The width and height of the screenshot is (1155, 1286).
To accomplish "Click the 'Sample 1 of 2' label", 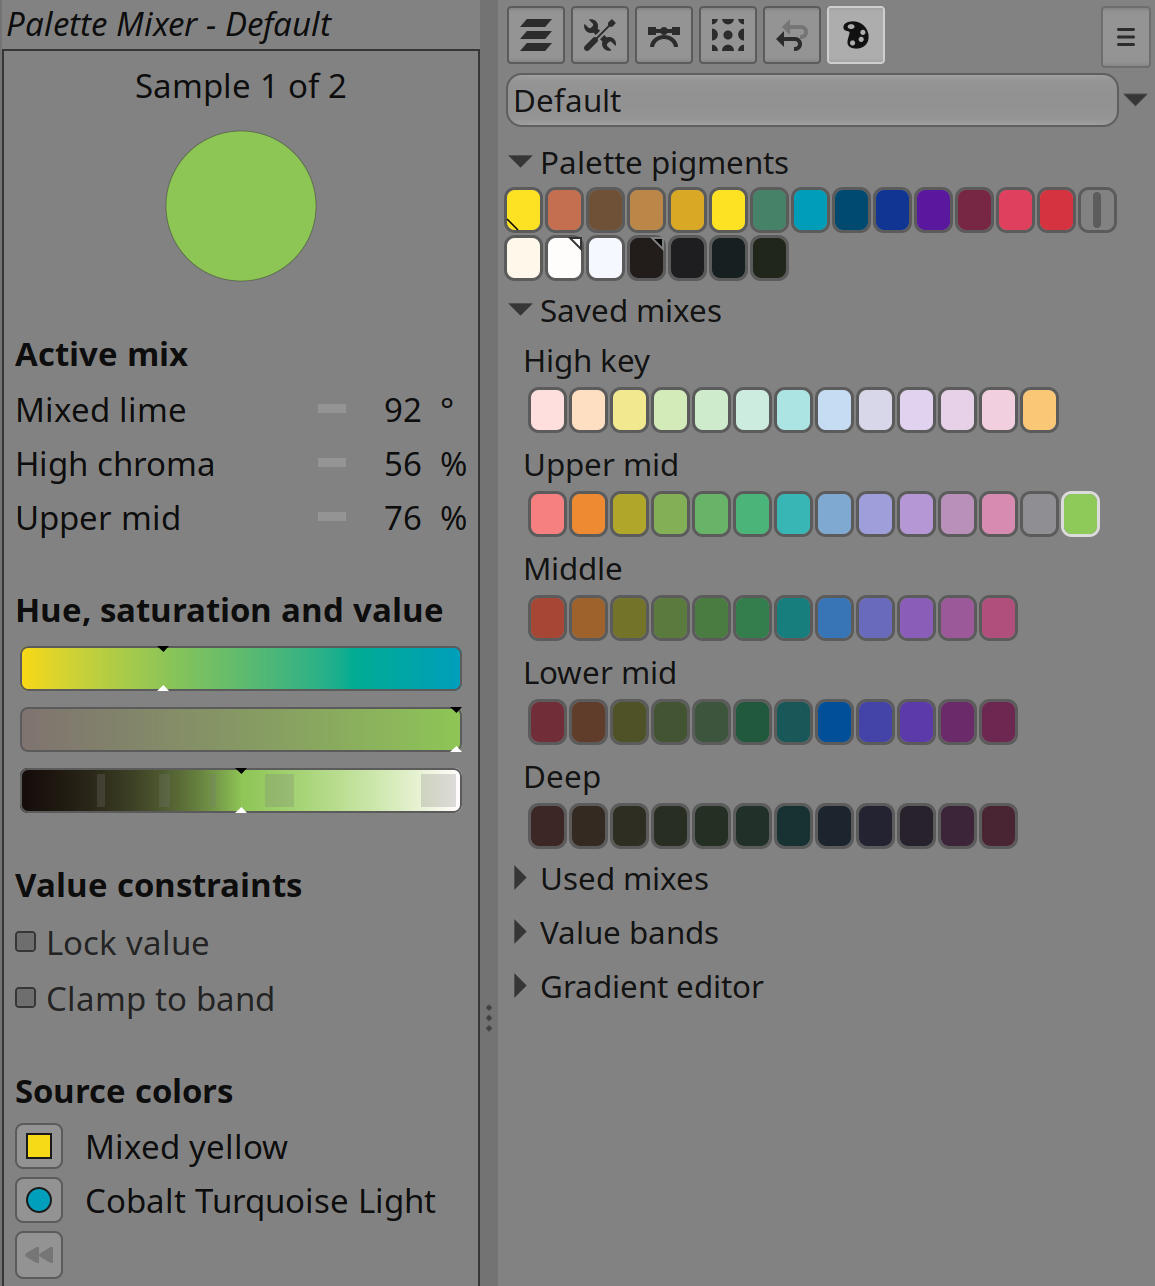I will point(241,87).
